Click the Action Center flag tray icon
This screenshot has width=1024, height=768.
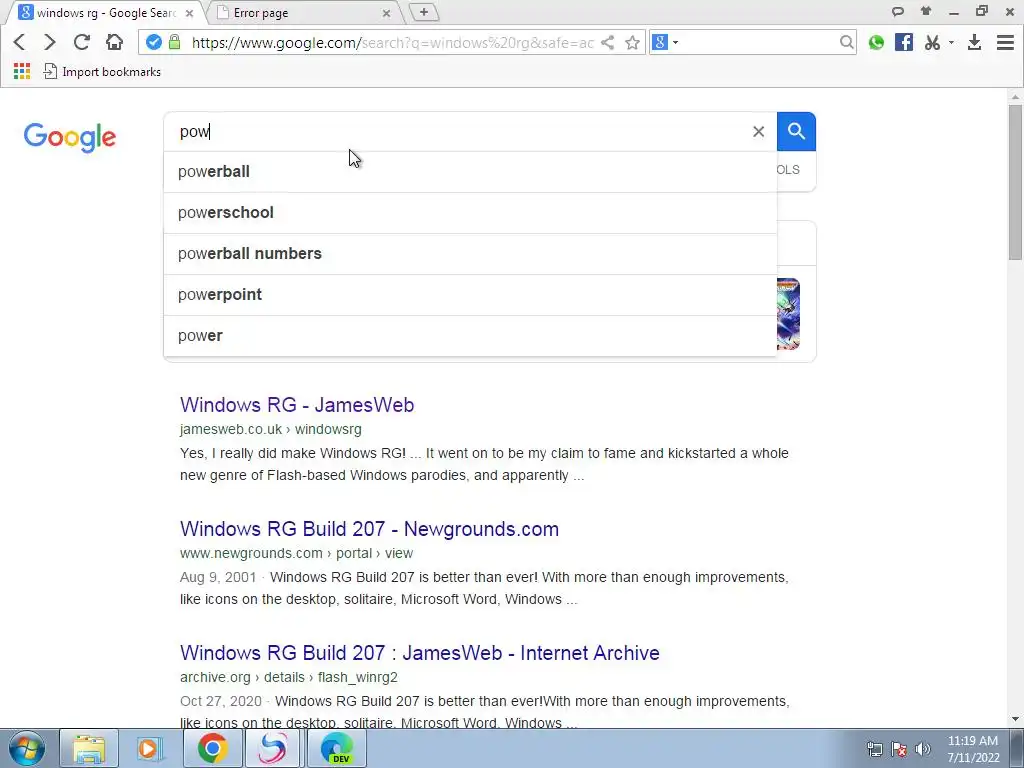pyautogui.click(x=899, y=749)
